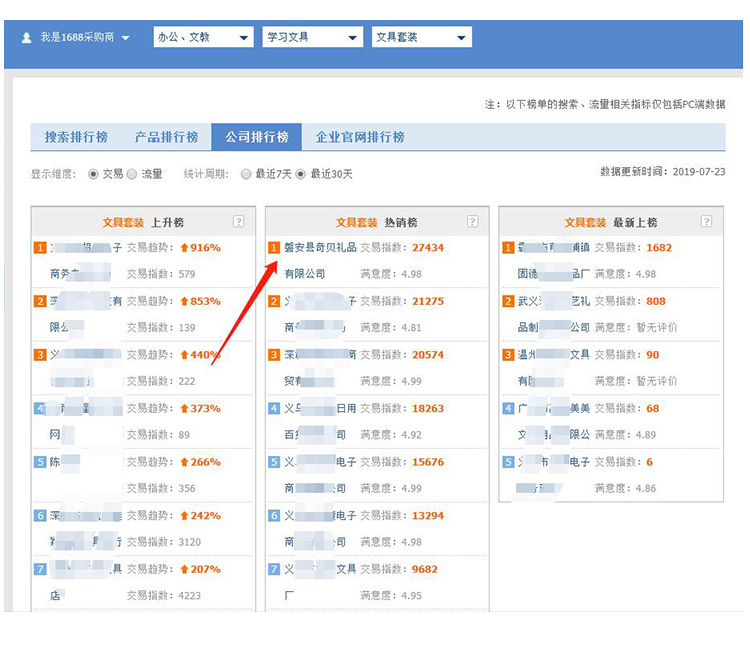The image size is (750, 650).
Task: Click rank 1 badge in 热销榜 list
Action: point(274,247)
